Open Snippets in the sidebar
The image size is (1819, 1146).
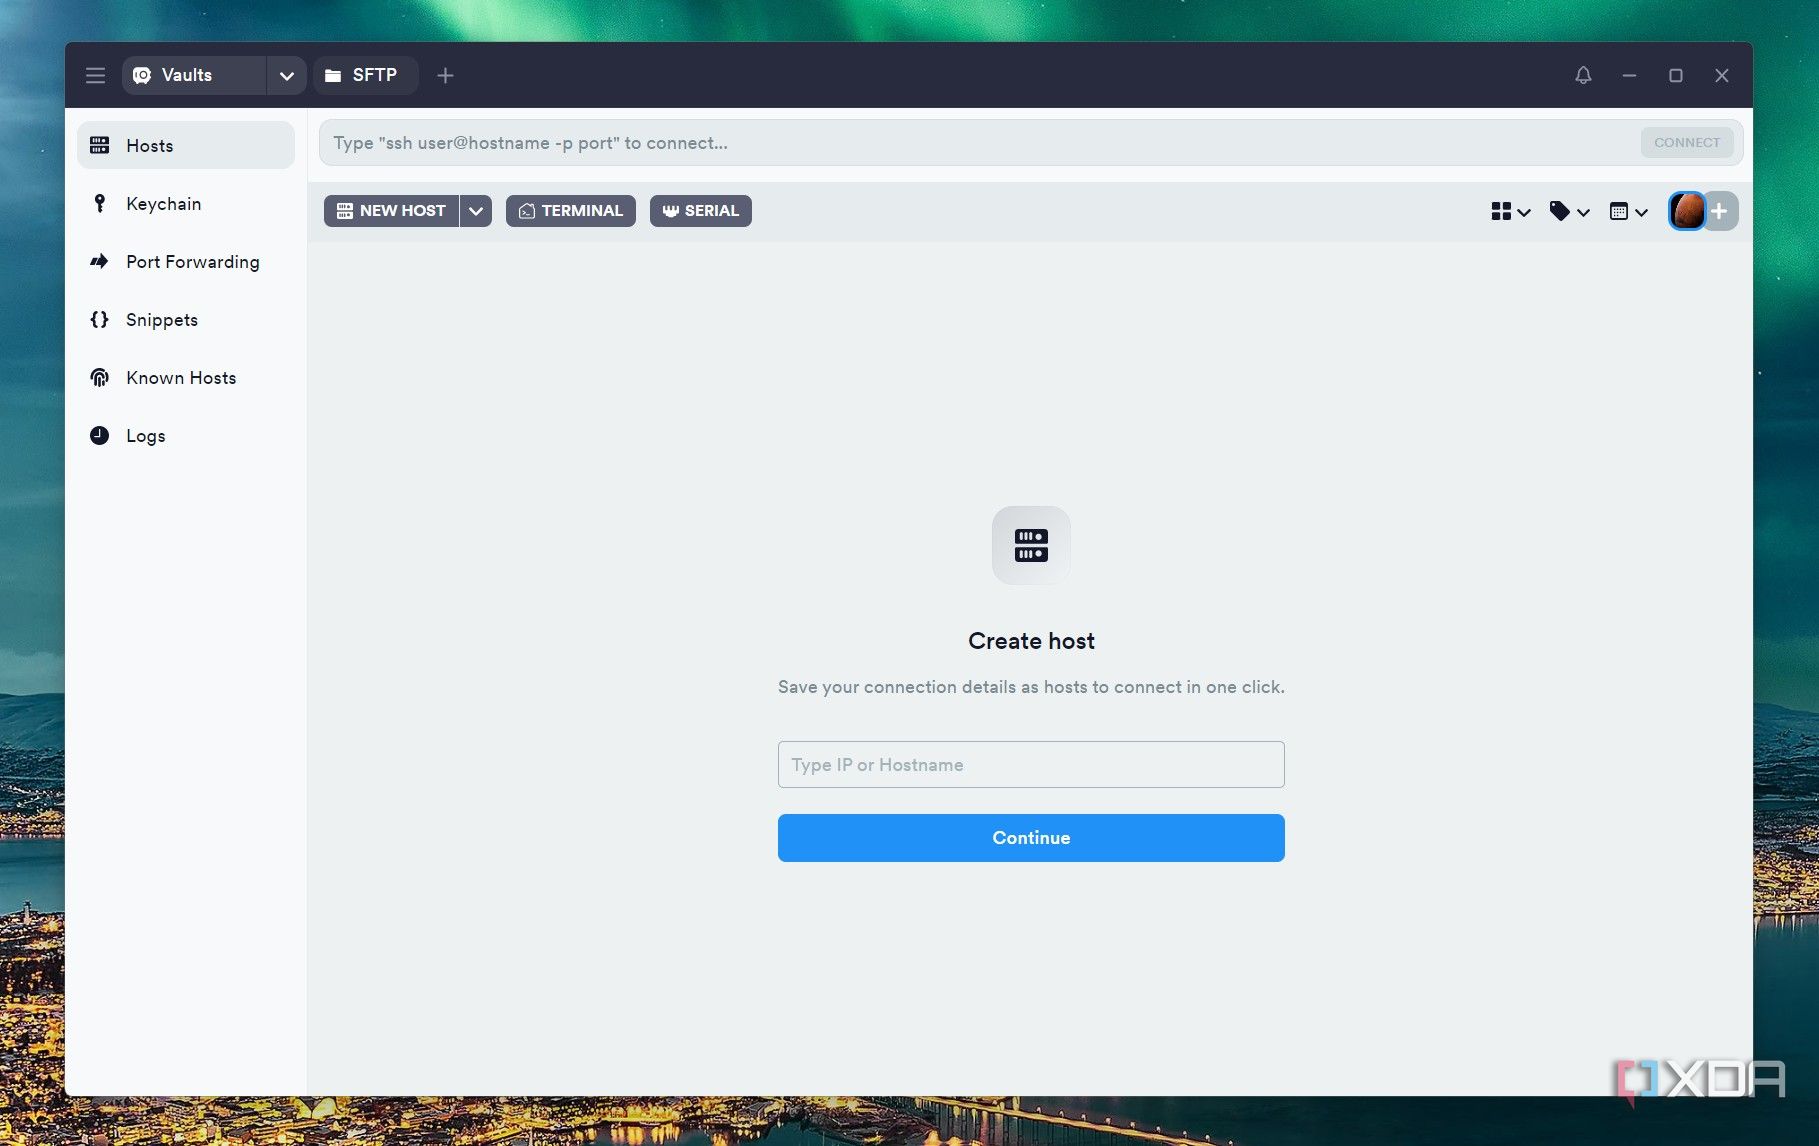click(186, 319)
